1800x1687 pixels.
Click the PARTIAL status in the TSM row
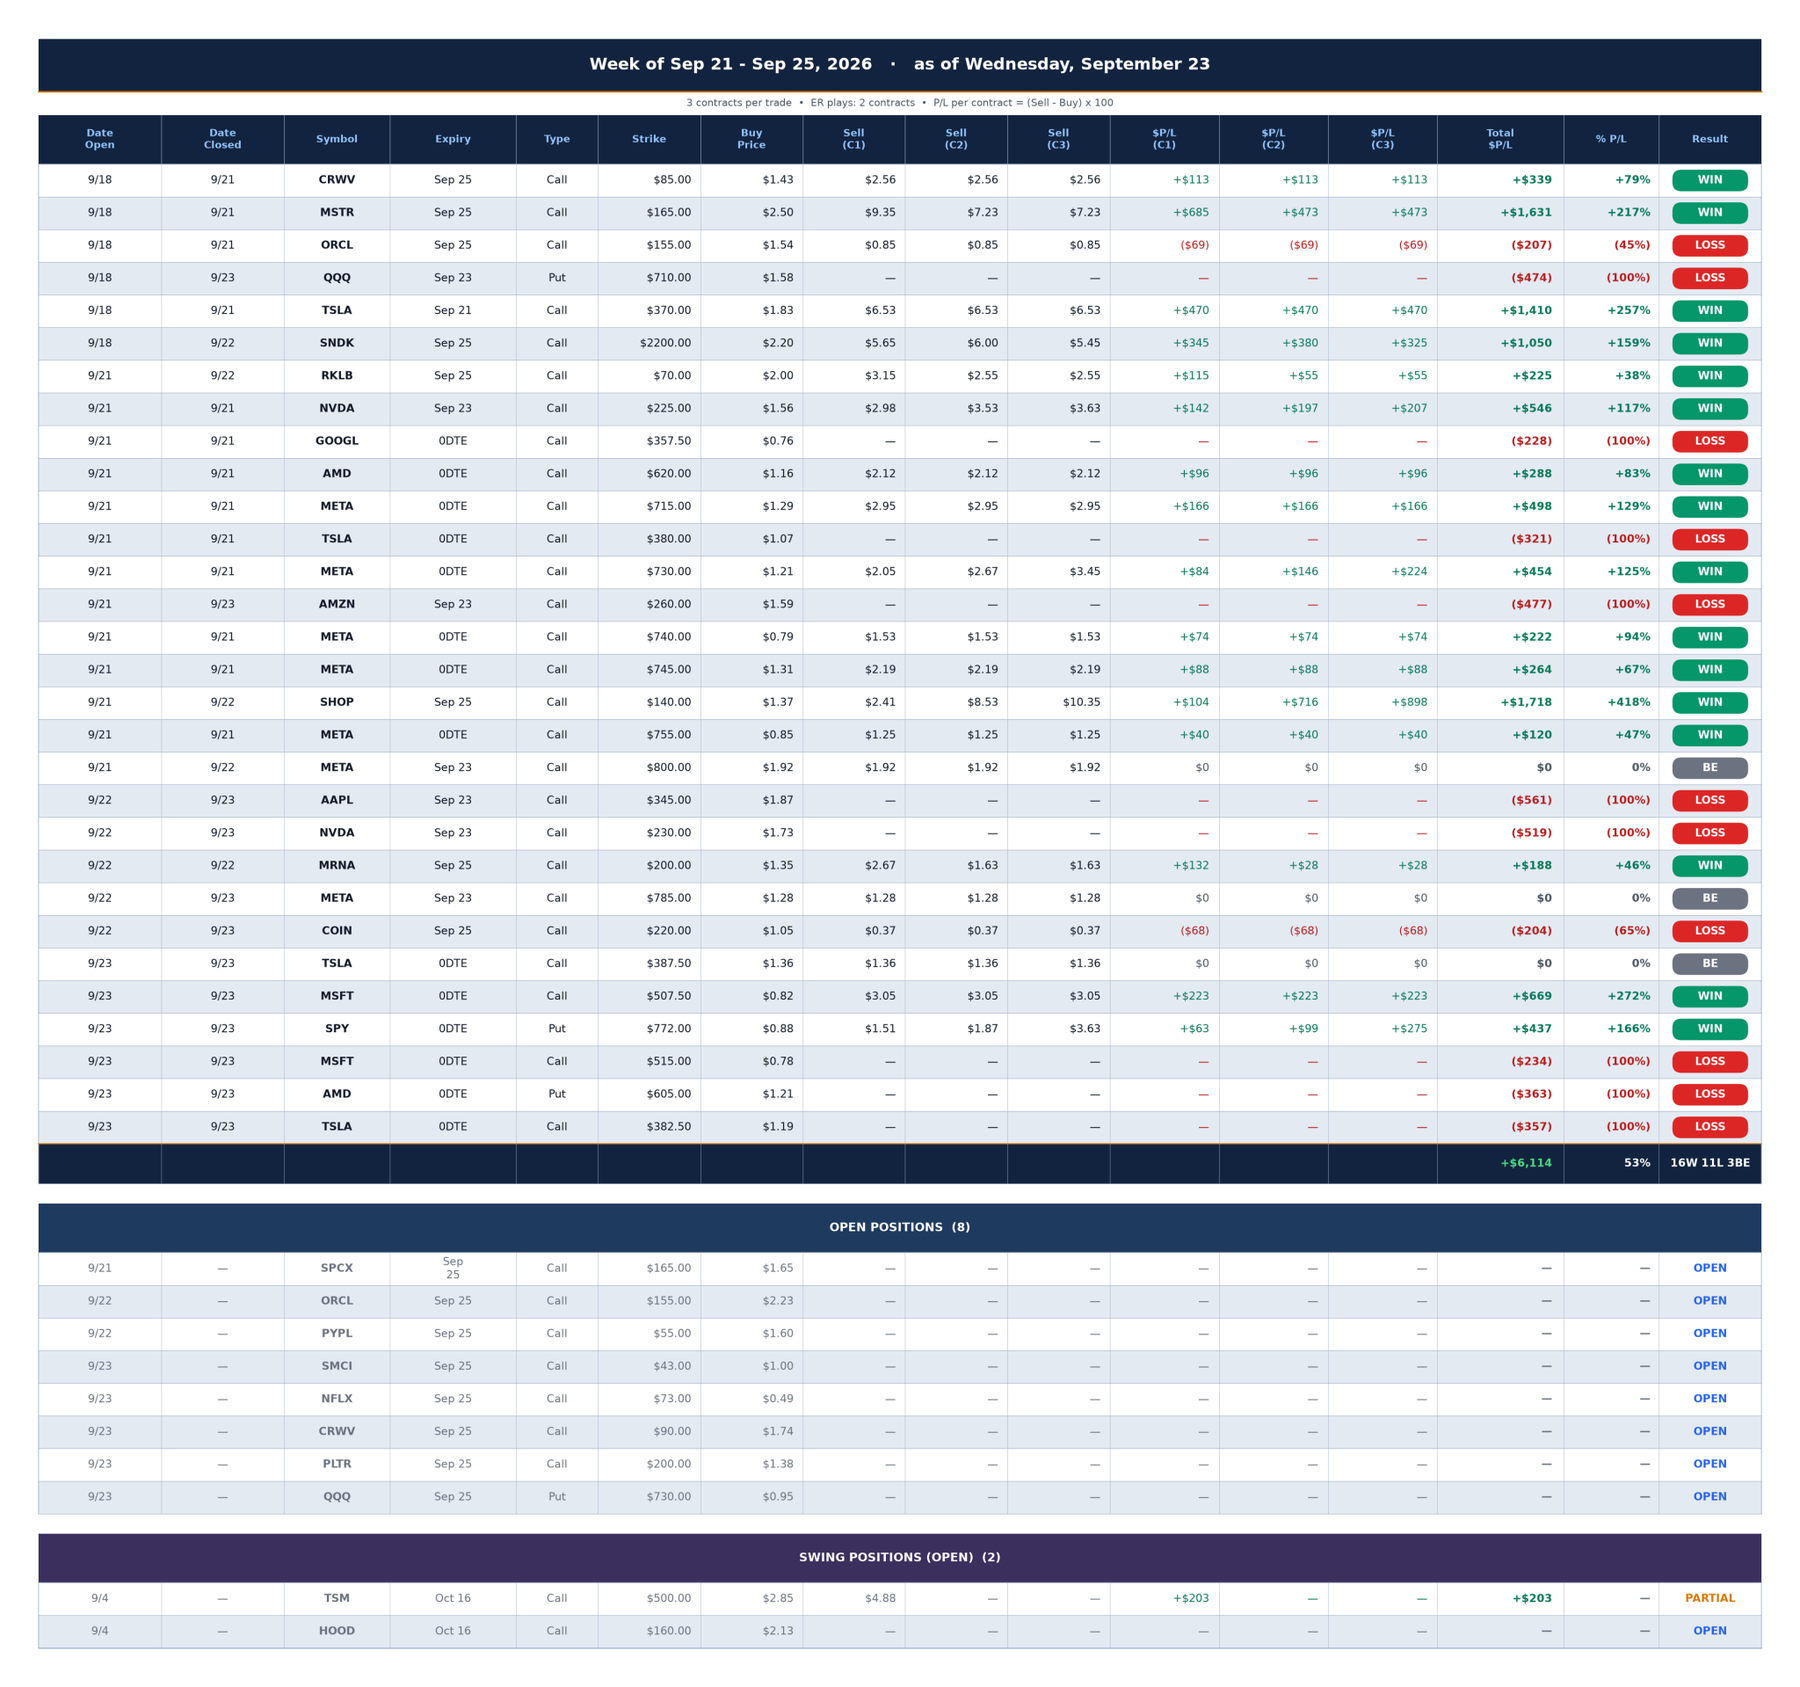(x=1710, y=1599)
